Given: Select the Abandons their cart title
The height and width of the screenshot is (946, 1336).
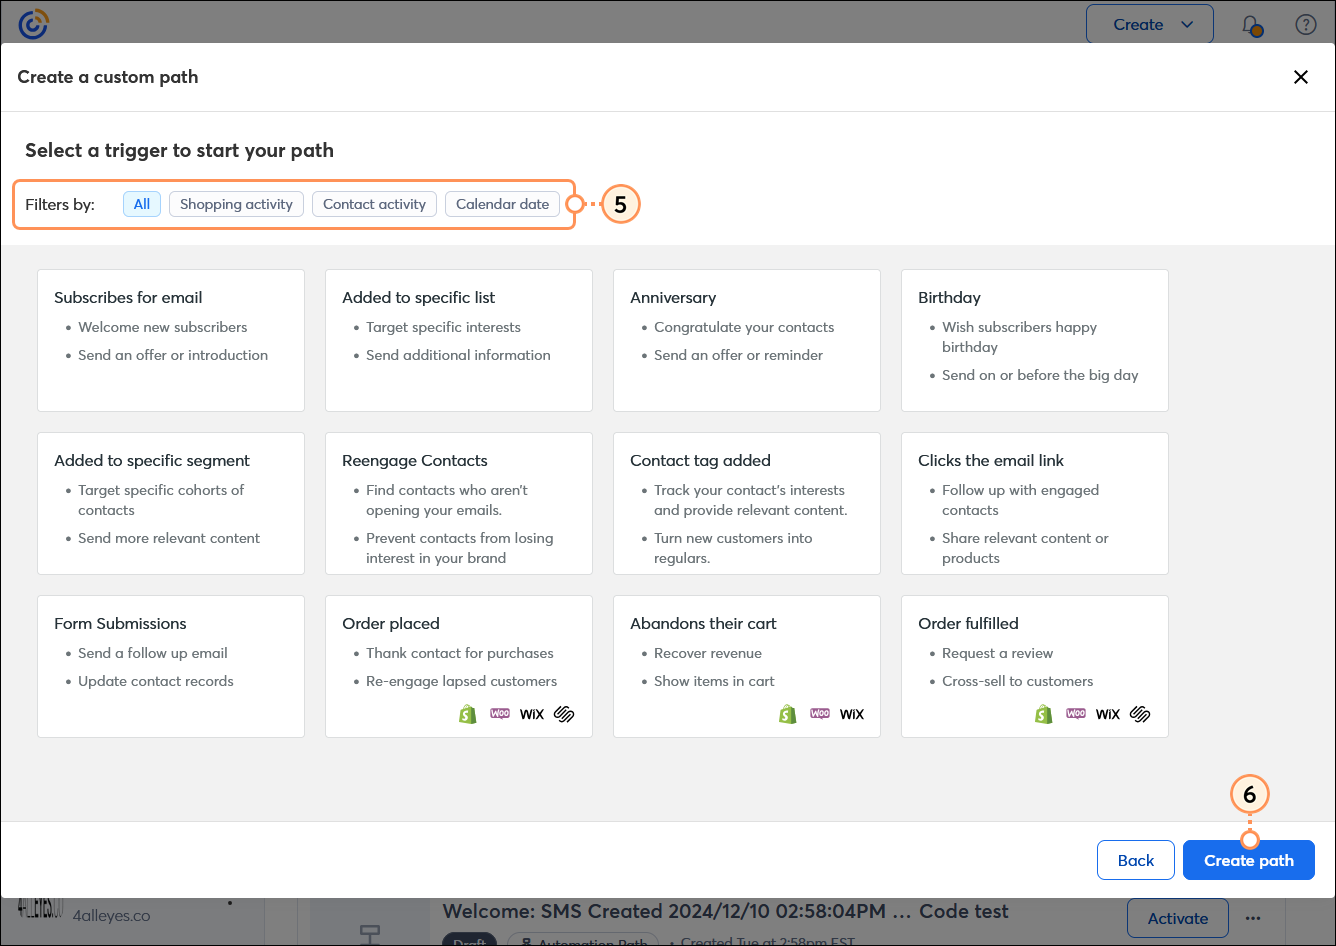Looking at the screenshot, I should tap(703, 623).
